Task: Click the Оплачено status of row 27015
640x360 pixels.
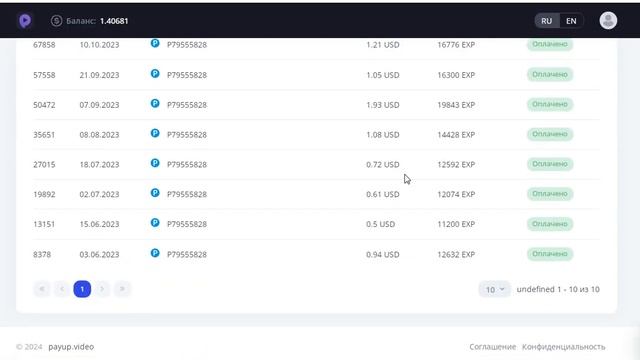Action: (x=550, y=164)
